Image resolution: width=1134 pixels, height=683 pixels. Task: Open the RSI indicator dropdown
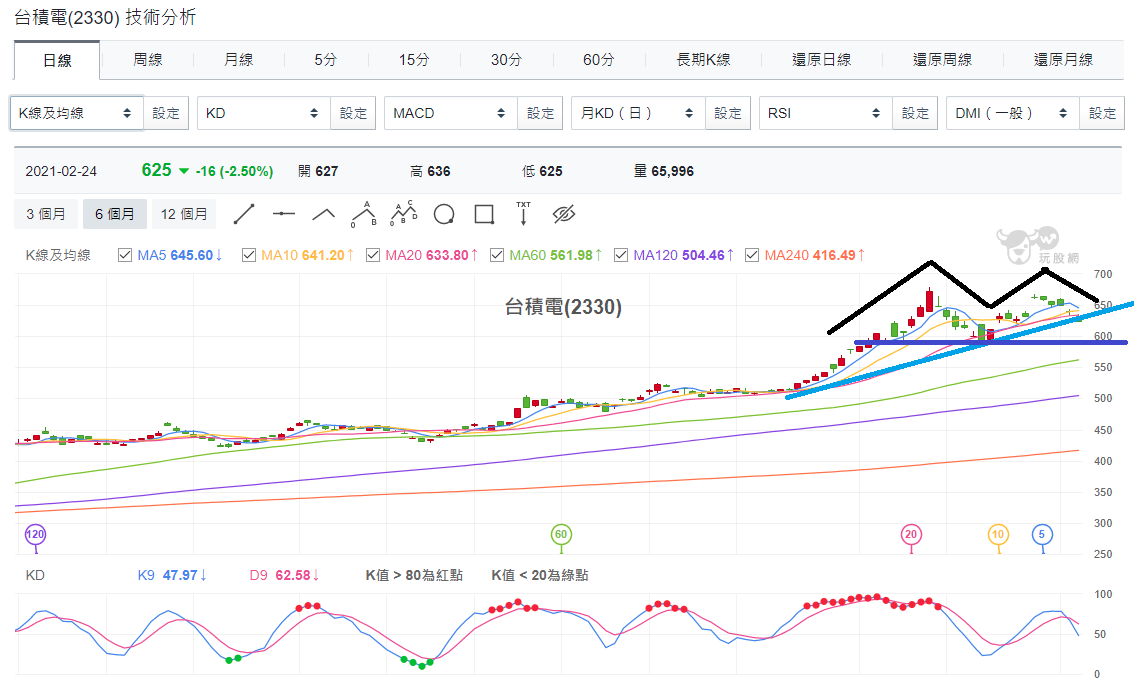[825, 113]
